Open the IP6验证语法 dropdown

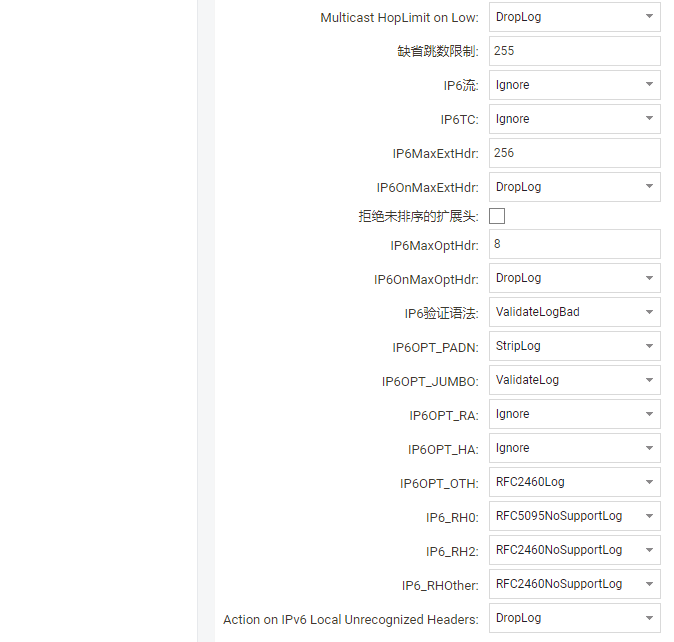pos(574,312)
